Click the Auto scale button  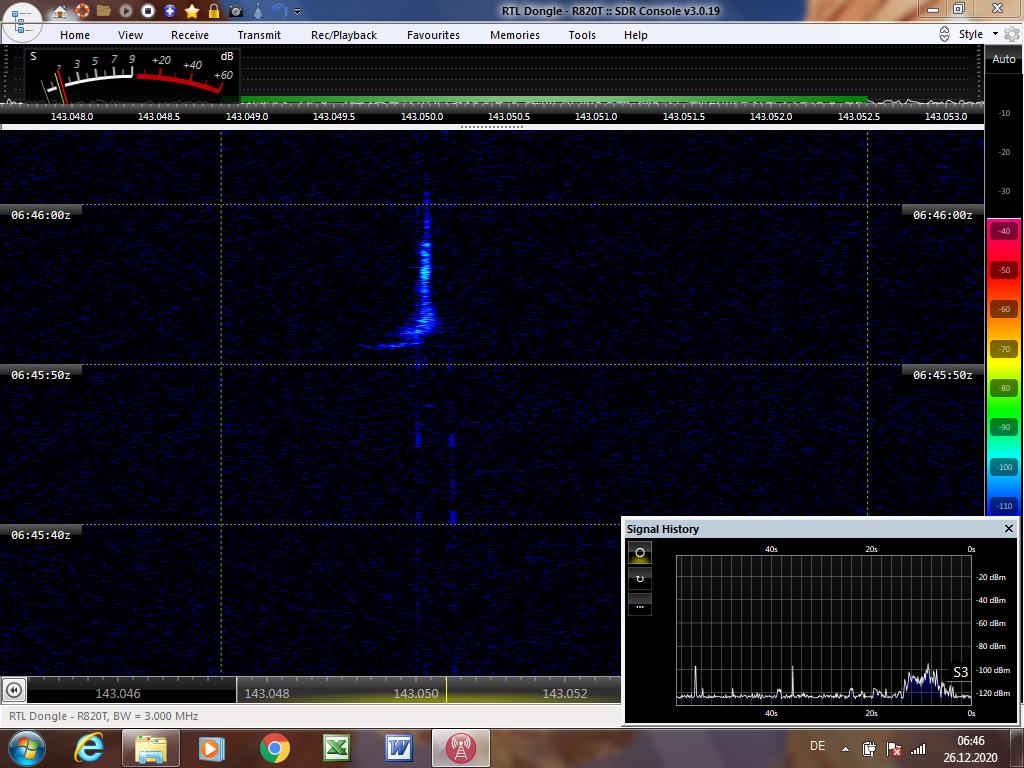click(1004, 59)
